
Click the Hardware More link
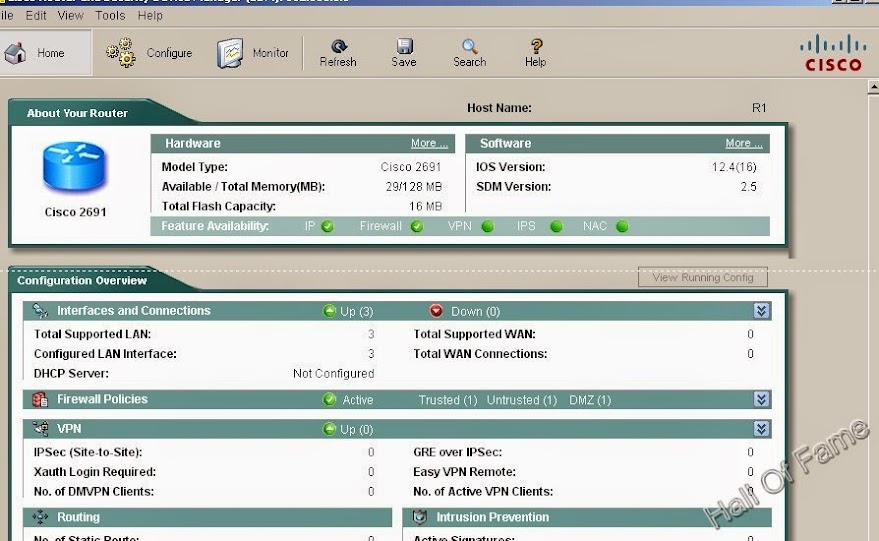[x=429, y=143]
